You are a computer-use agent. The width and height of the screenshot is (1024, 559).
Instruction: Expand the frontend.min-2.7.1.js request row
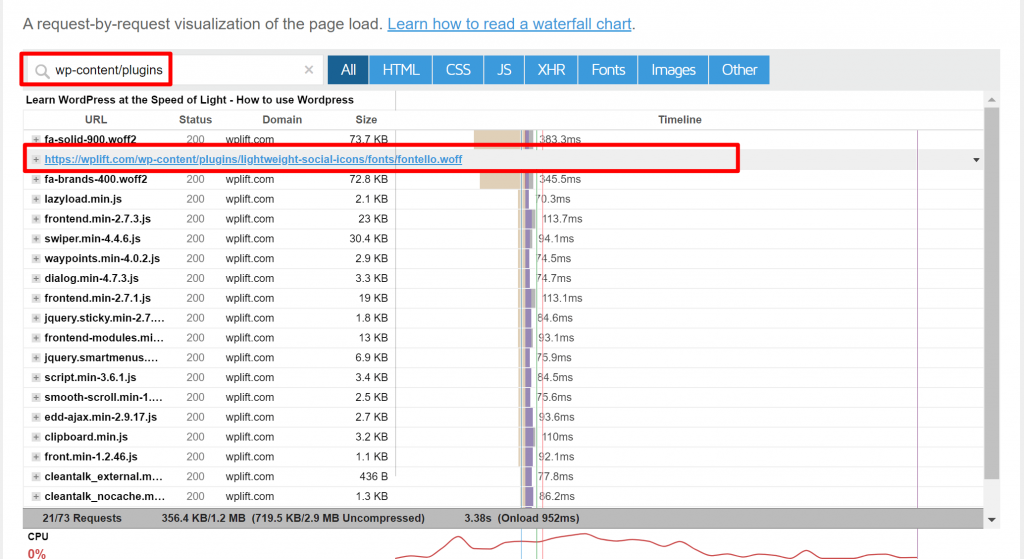pyautogui.click(x=36, y=298)
